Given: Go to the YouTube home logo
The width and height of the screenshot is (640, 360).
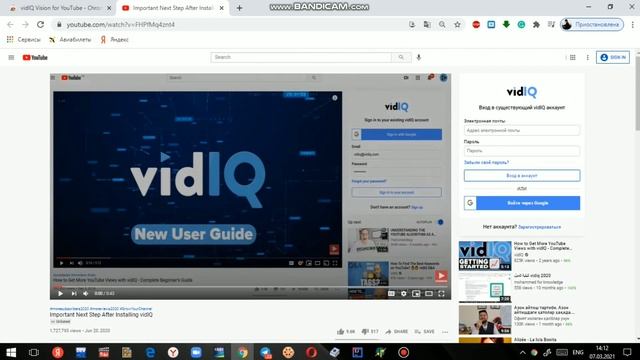Looking at the screenshot, I should click(35, 58).
